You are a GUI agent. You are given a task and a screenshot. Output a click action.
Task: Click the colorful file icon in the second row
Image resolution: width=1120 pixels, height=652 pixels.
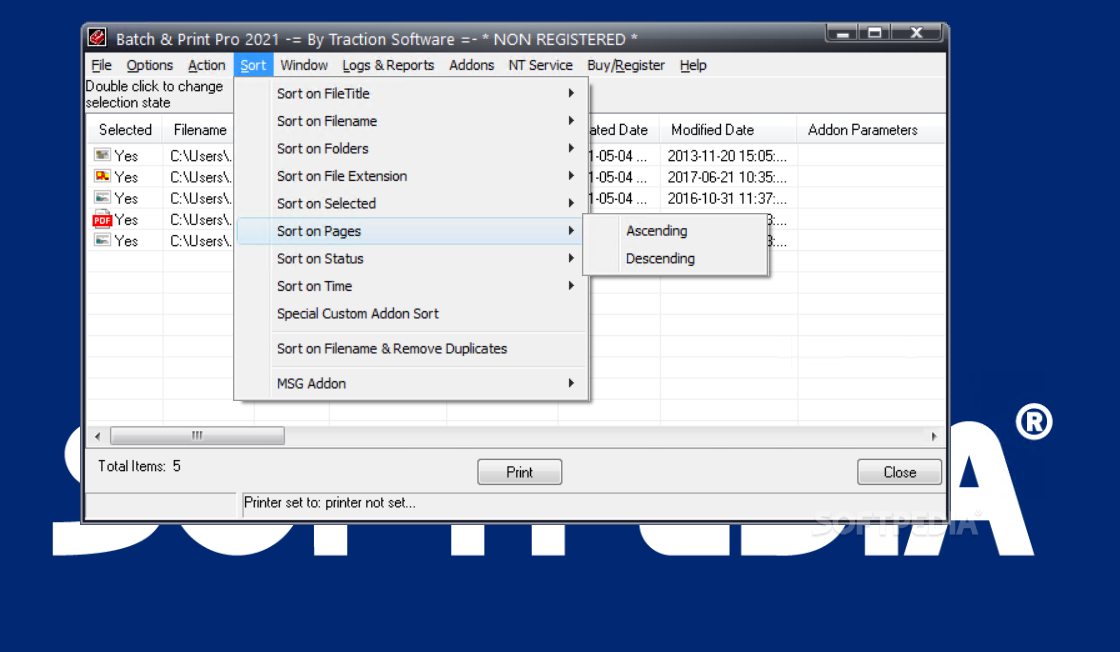102,176
